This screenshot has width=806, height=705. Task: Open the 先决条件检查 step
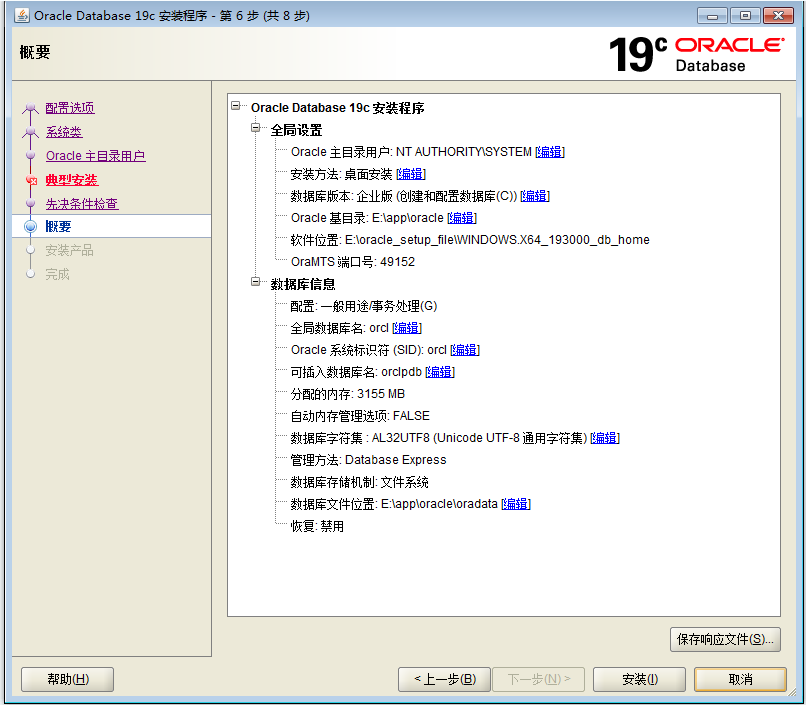(x=82, y=204)
